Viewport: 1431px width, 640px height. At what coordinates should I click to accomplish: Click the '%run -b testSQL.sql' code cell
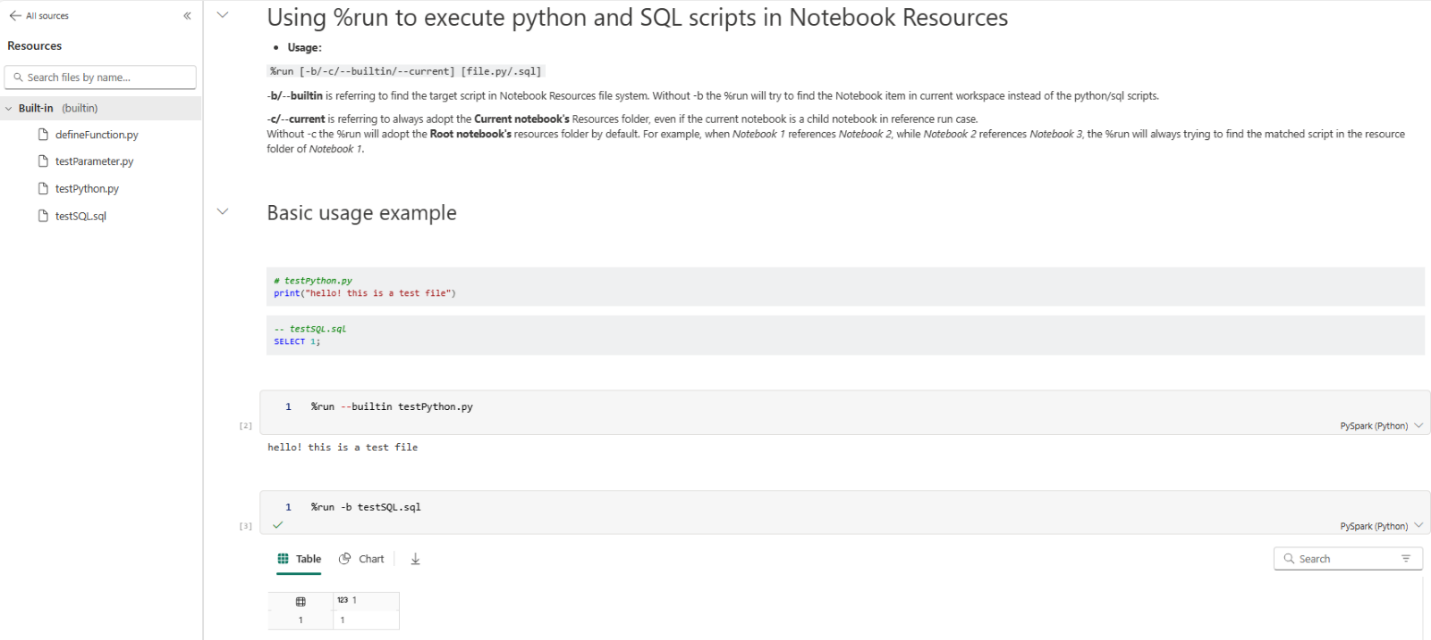click(845, 511)
